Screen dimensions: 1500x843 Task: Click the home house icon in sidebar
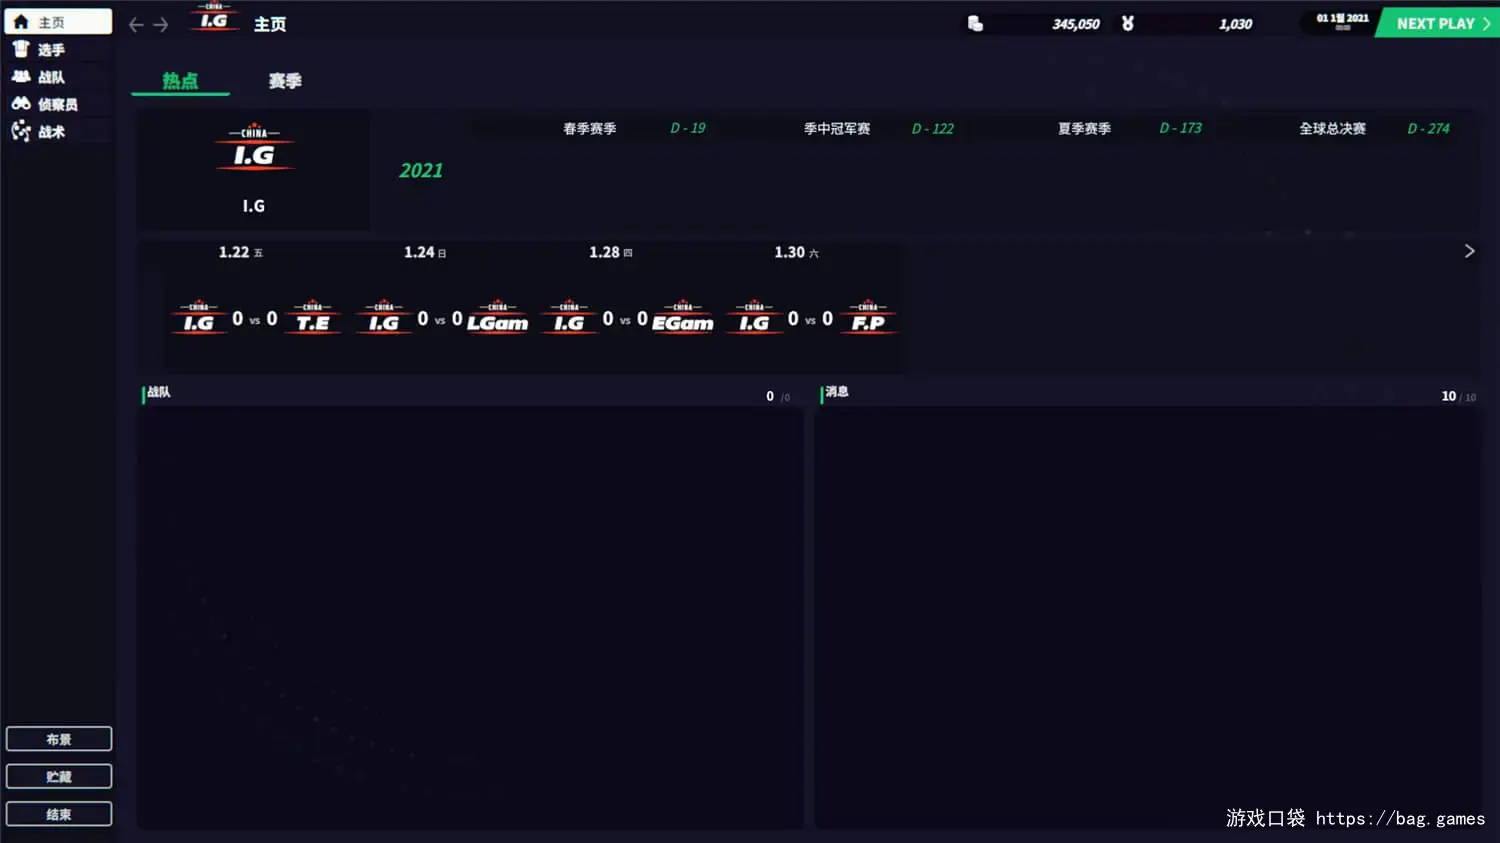(x=21, y=22)
